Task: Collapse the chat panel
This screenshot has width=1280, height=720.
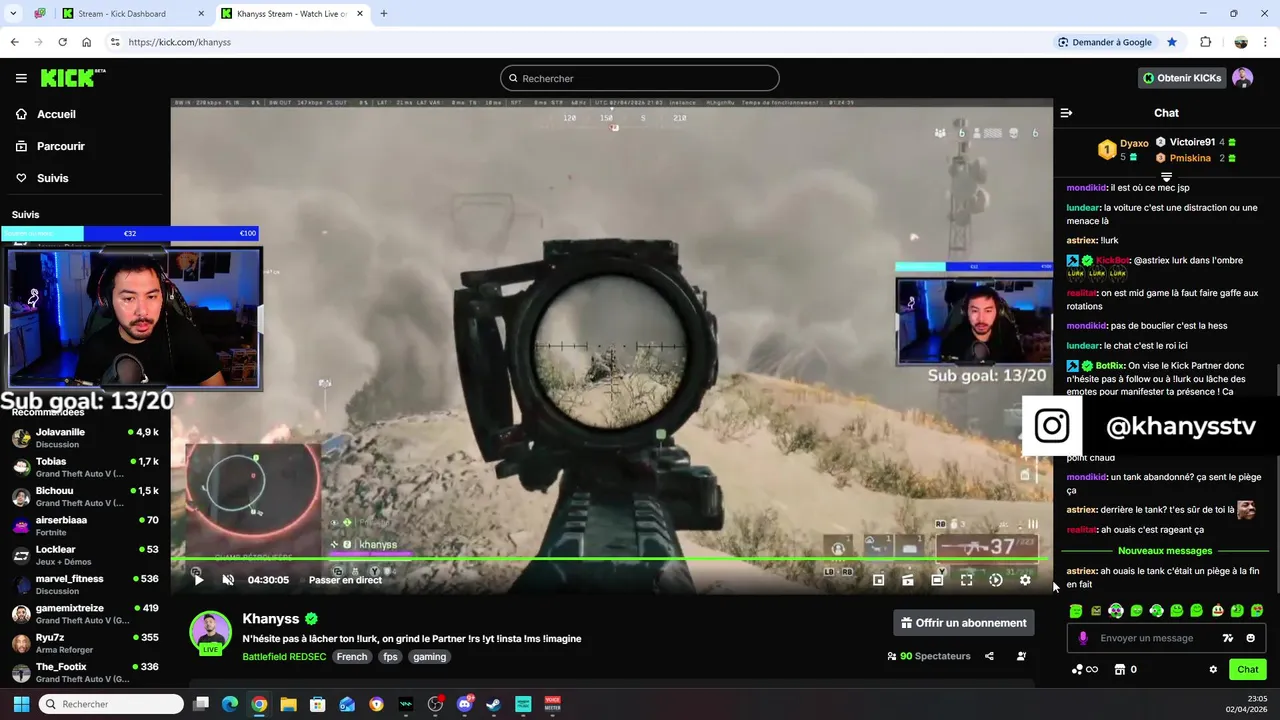Action: tap(1066, 113)
